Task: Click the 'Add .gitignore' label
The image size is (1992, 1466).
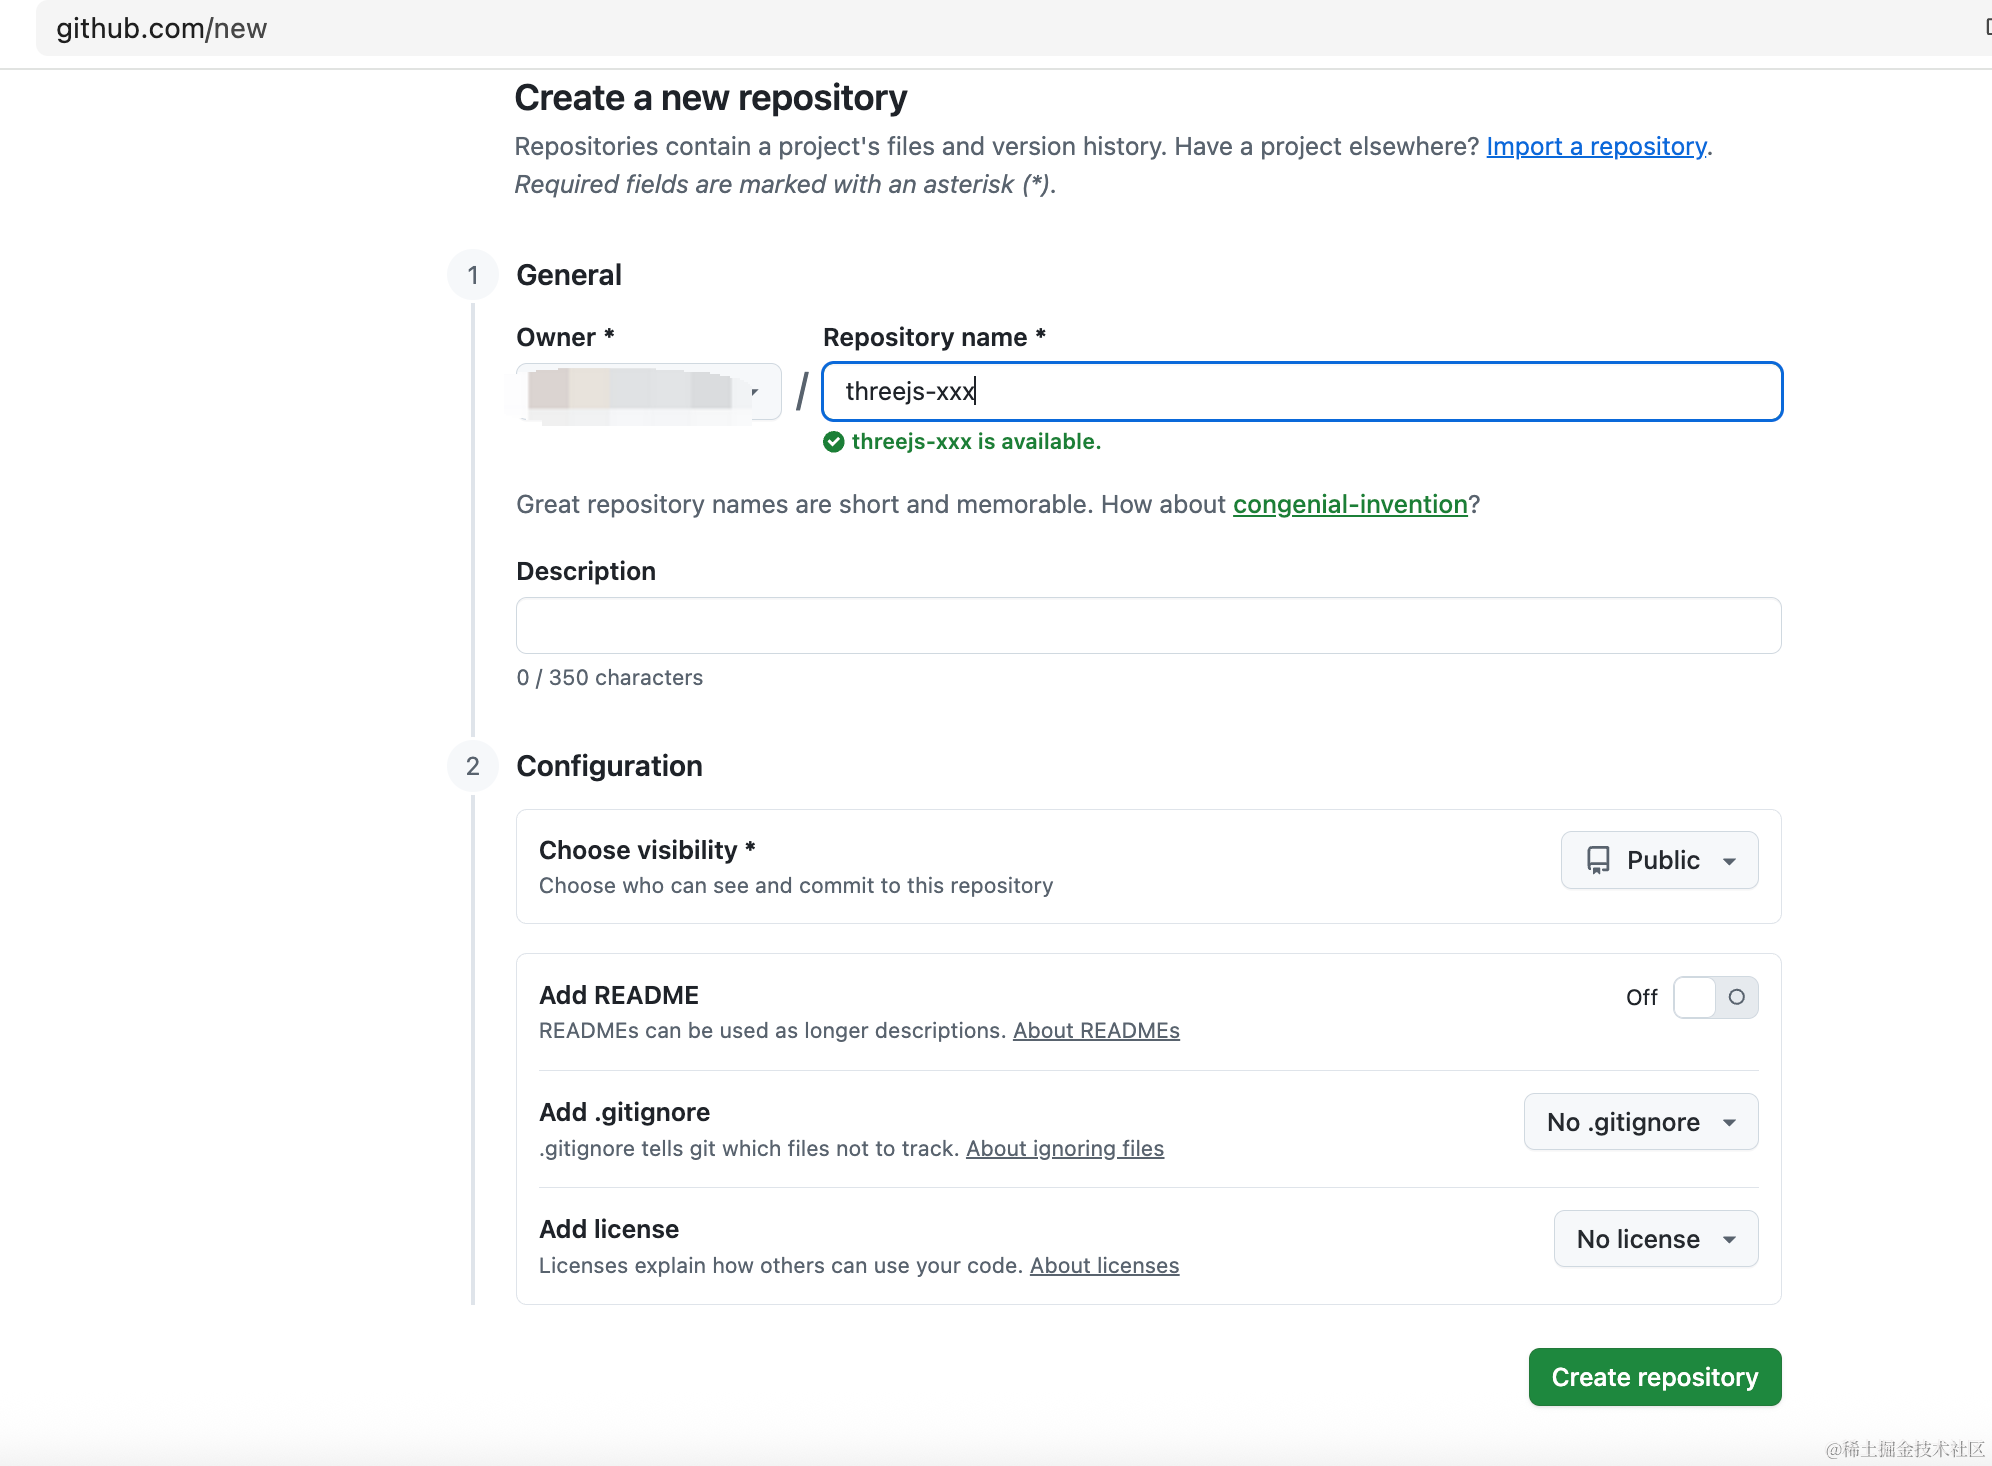Action: (x=624, y=1112)
